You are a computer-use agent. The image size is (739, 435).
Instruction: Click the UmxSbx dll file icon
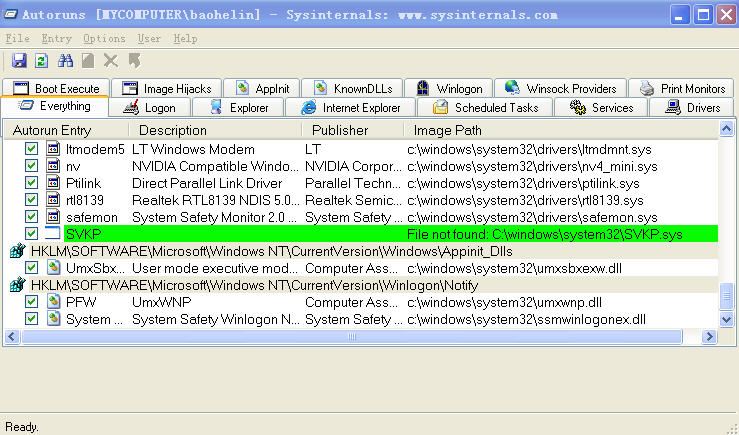(x=53, y=268)
